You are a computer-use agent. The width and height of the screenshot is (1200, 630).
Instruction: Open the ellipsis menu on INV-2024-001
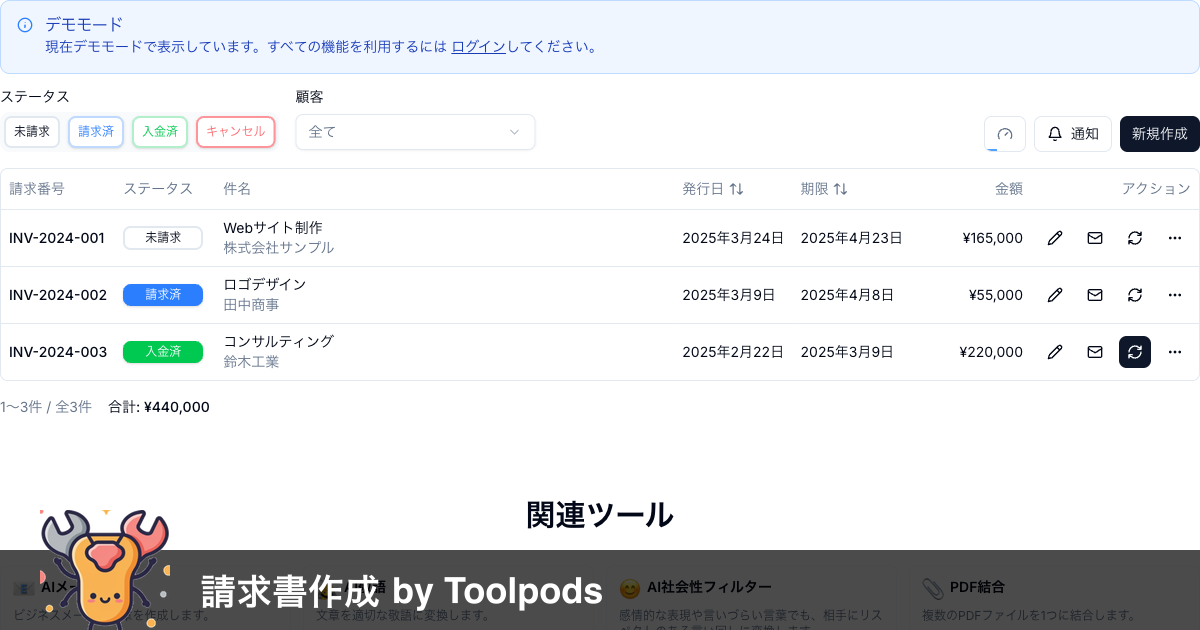coord(1174,238)
